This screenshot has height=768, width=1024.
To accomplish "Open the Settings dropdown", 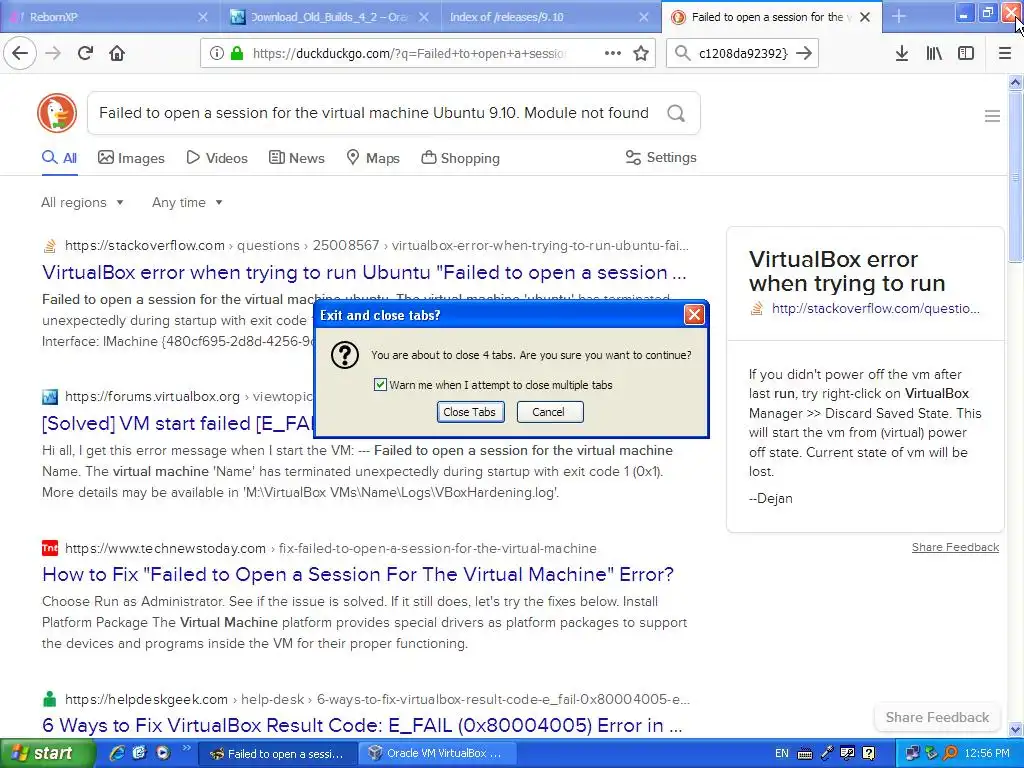I will click(x=661, y=157).
